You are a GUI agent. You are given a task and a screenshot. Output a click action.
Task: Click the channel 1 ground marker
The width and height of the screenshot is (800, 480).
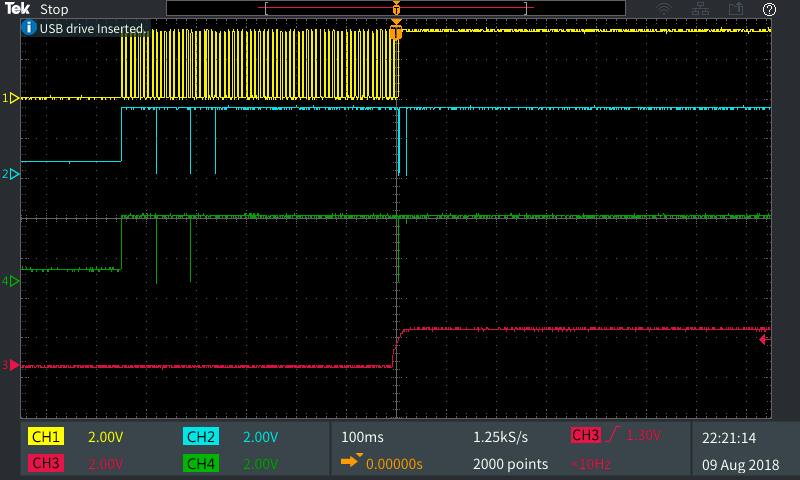click(x=11, y=98)
